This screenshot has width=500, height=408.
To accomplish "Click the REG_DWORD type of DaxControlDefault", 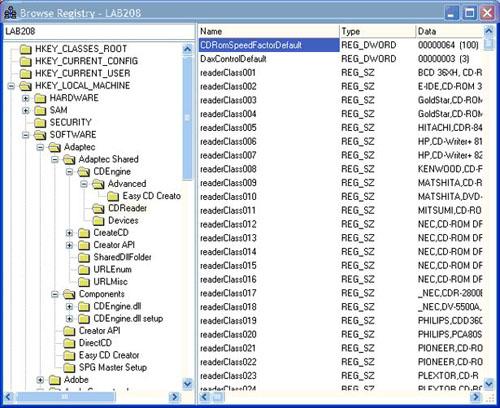I will click(x=369, y=59).
